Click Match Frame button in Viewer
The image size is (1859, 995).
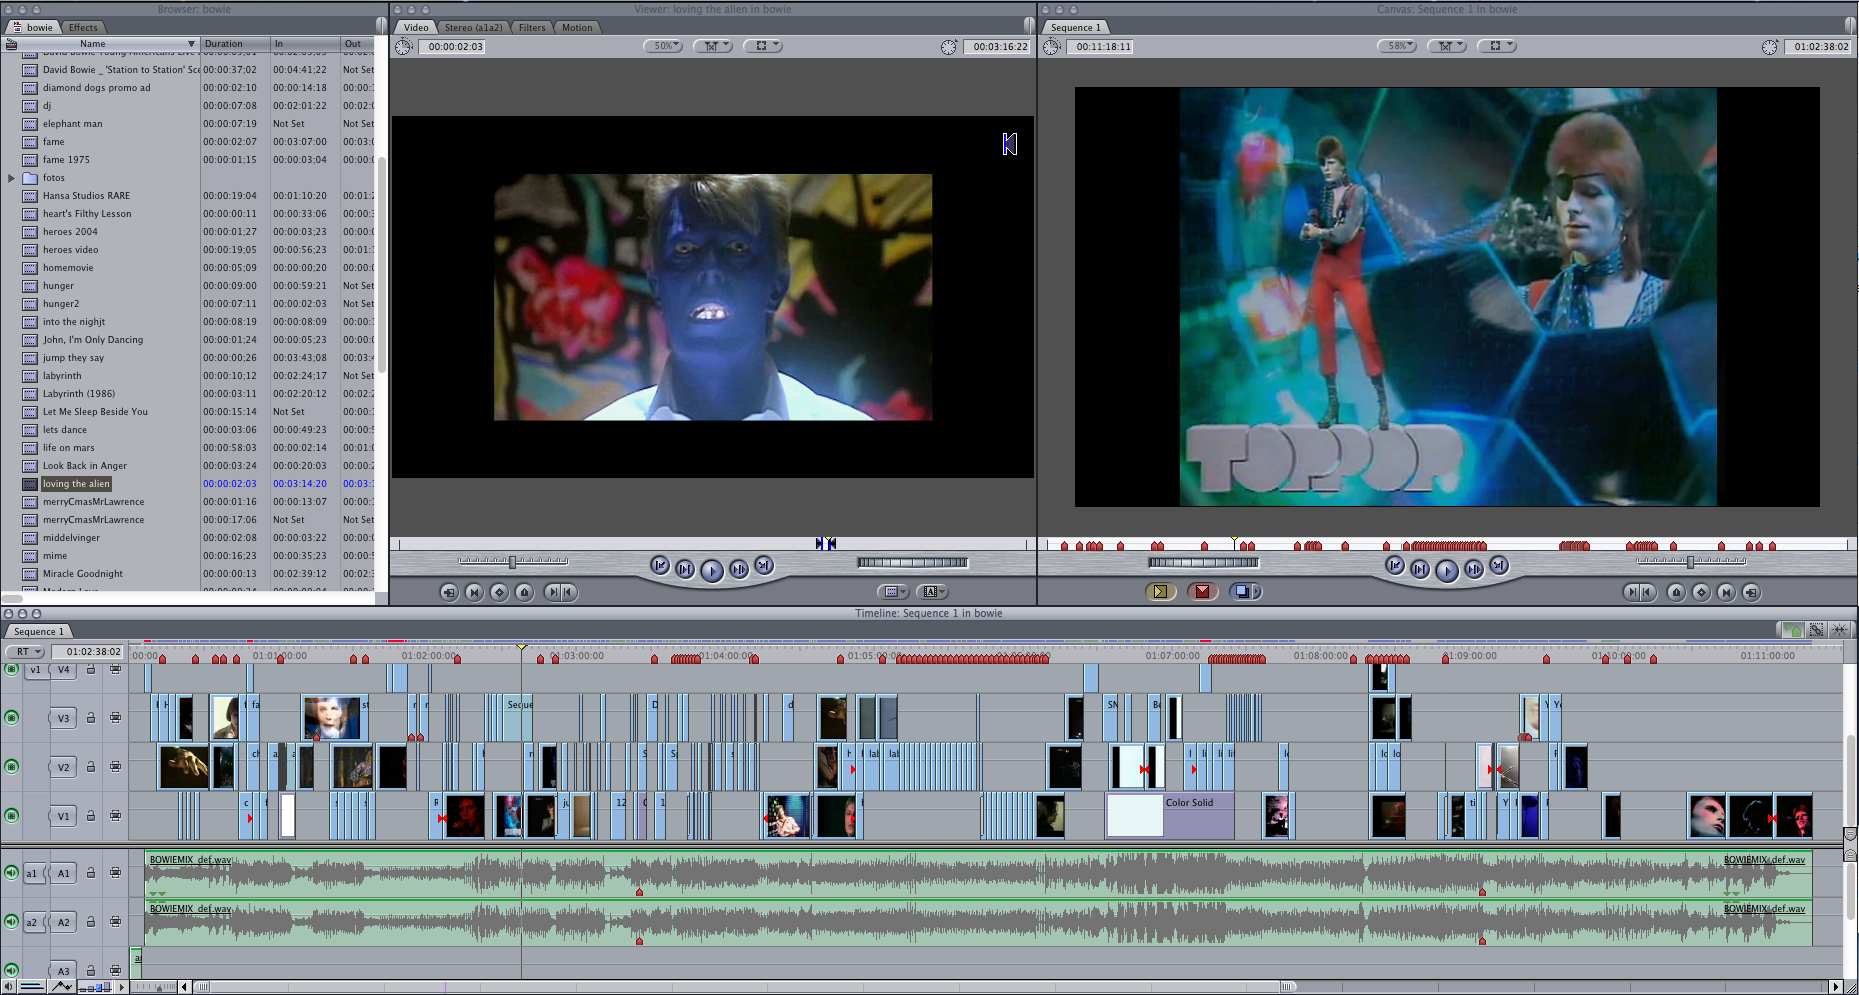pyautogui.click(x=449, y=592)
